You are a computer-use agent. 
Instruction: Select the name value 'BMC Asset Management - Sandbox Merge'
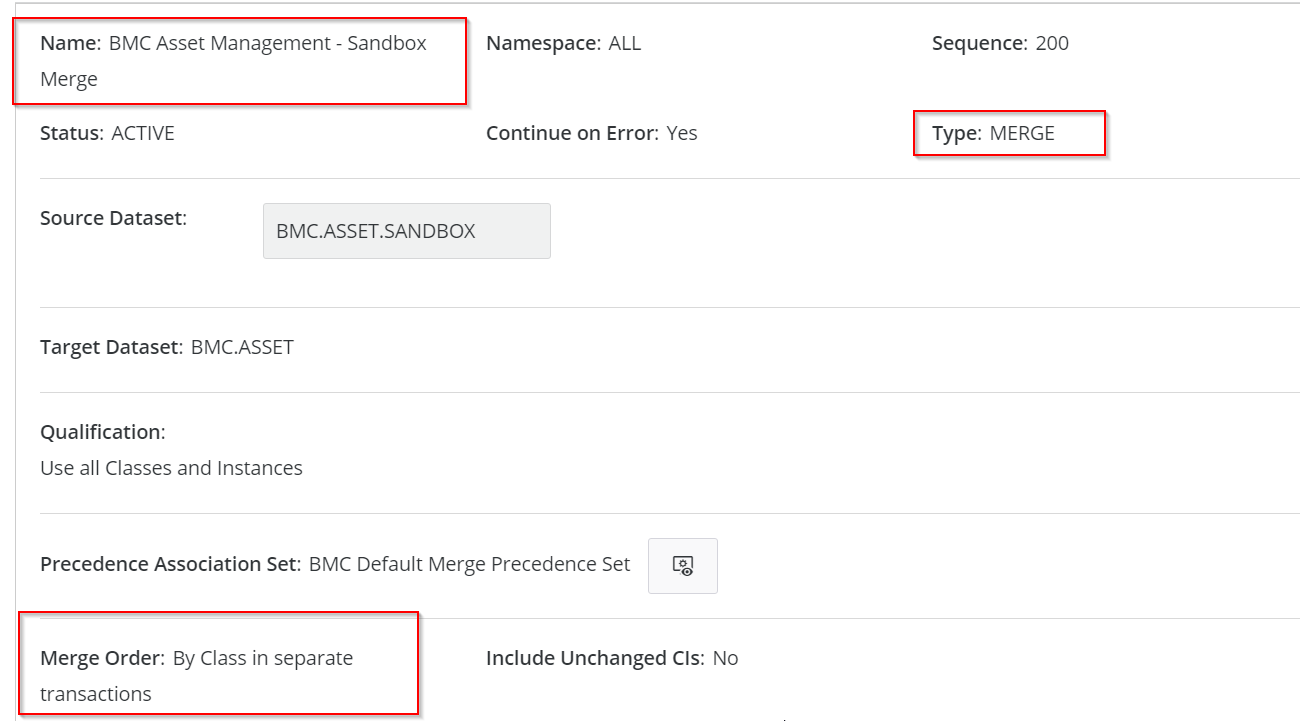(234, 61)
